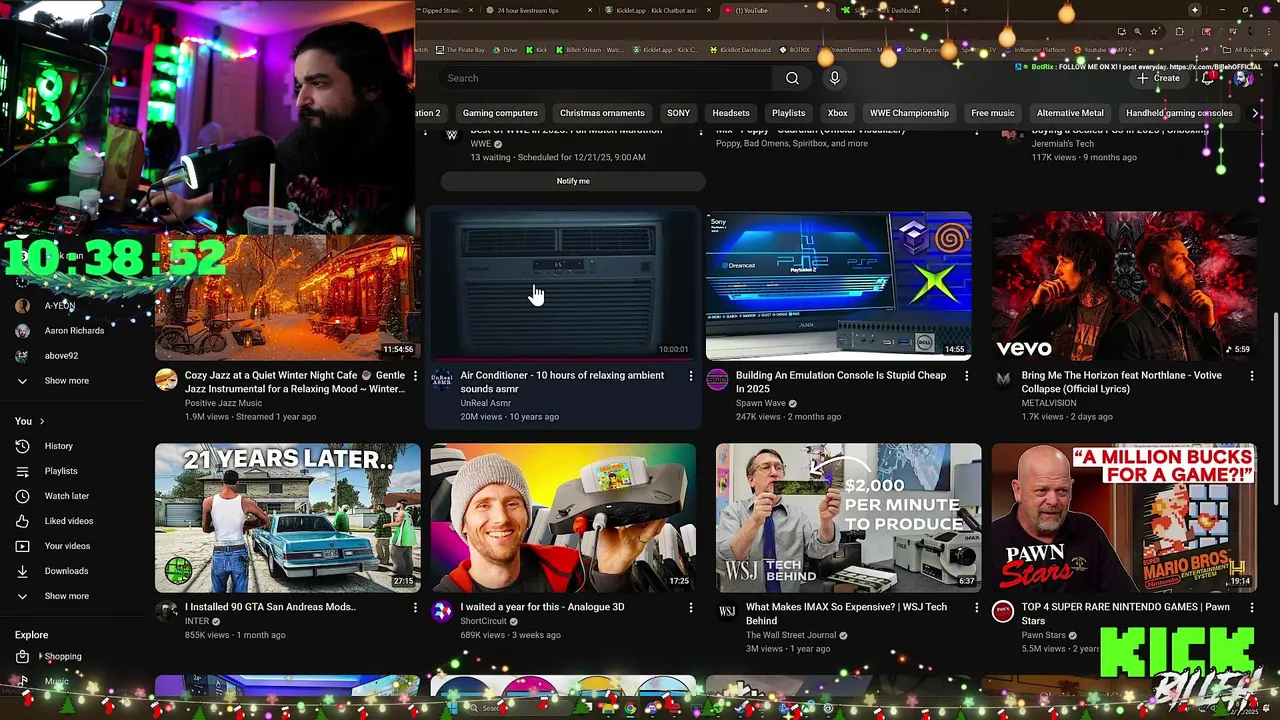Open Shopping under Explore
The width and height of the screenshot is (1280, 720).
click(62, 657)
